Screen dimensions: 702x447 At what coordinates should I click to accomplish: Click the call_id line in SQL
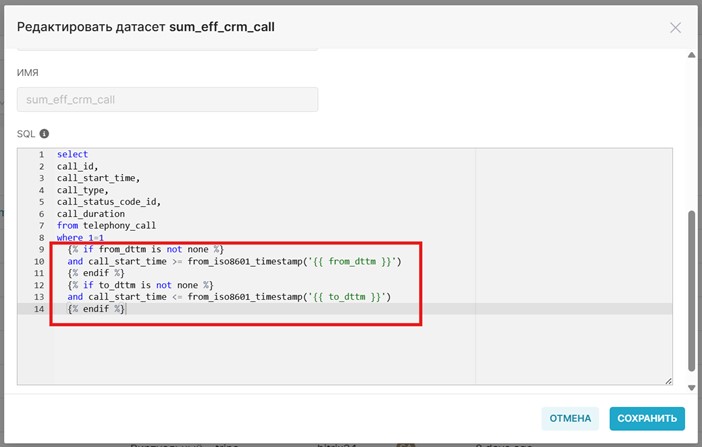pos(76,167)
